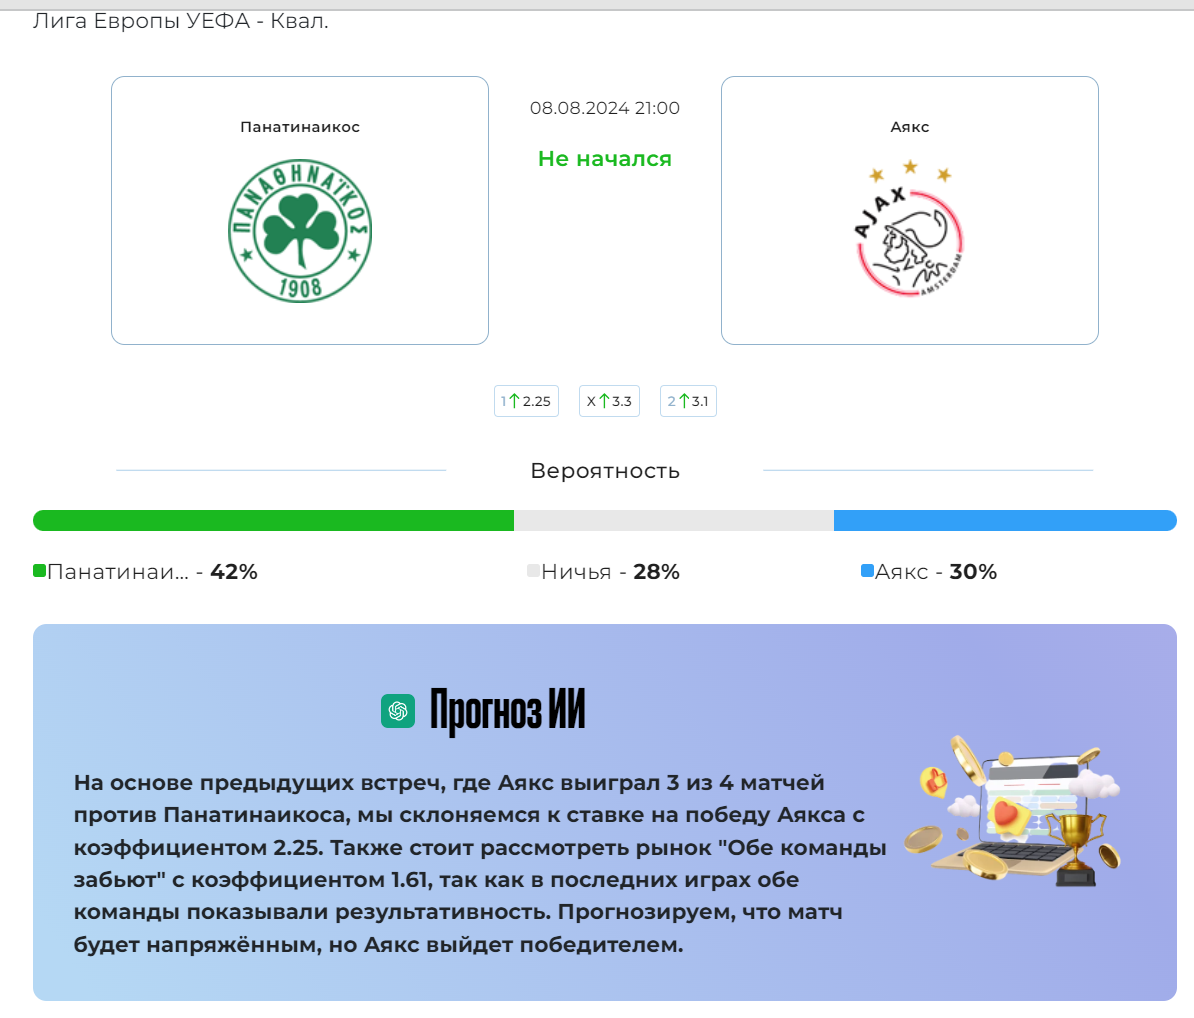Open the Аякс team card

pos(910,210)
